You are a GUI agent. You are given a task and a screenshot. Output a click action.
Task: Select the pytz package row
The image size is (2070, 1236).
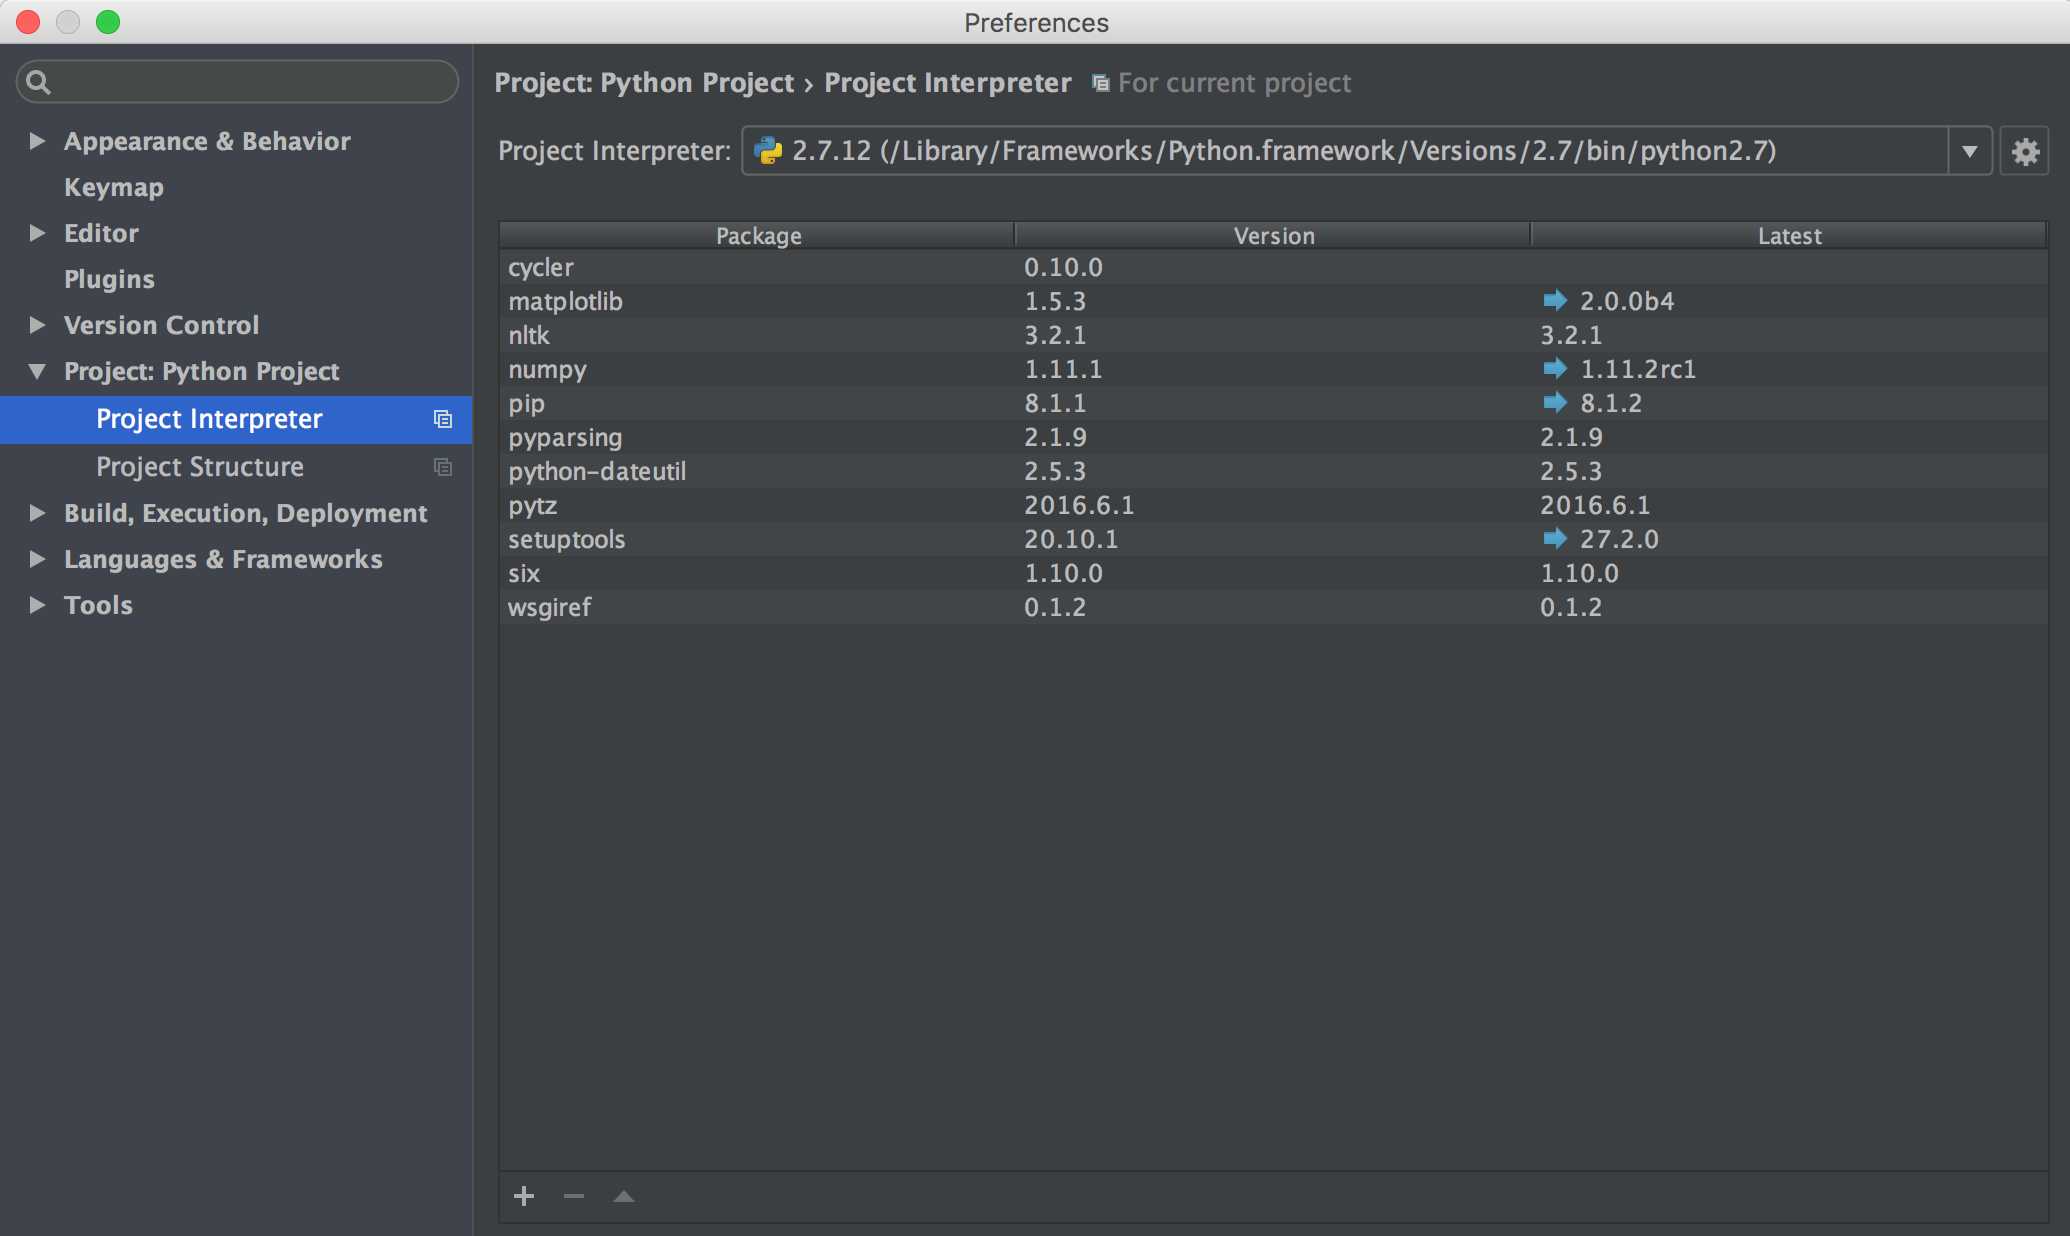[x=1273, y=505]
